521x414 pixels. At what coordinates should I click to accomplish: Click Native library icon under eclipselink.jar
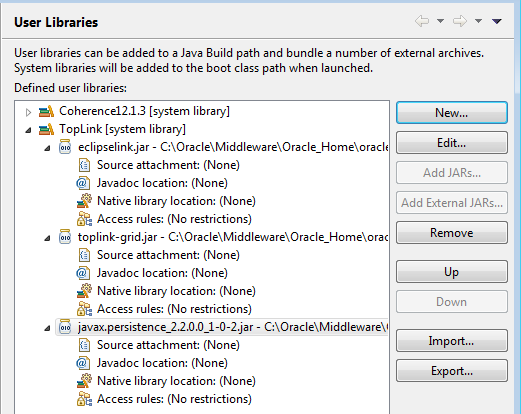click(84, 201)
